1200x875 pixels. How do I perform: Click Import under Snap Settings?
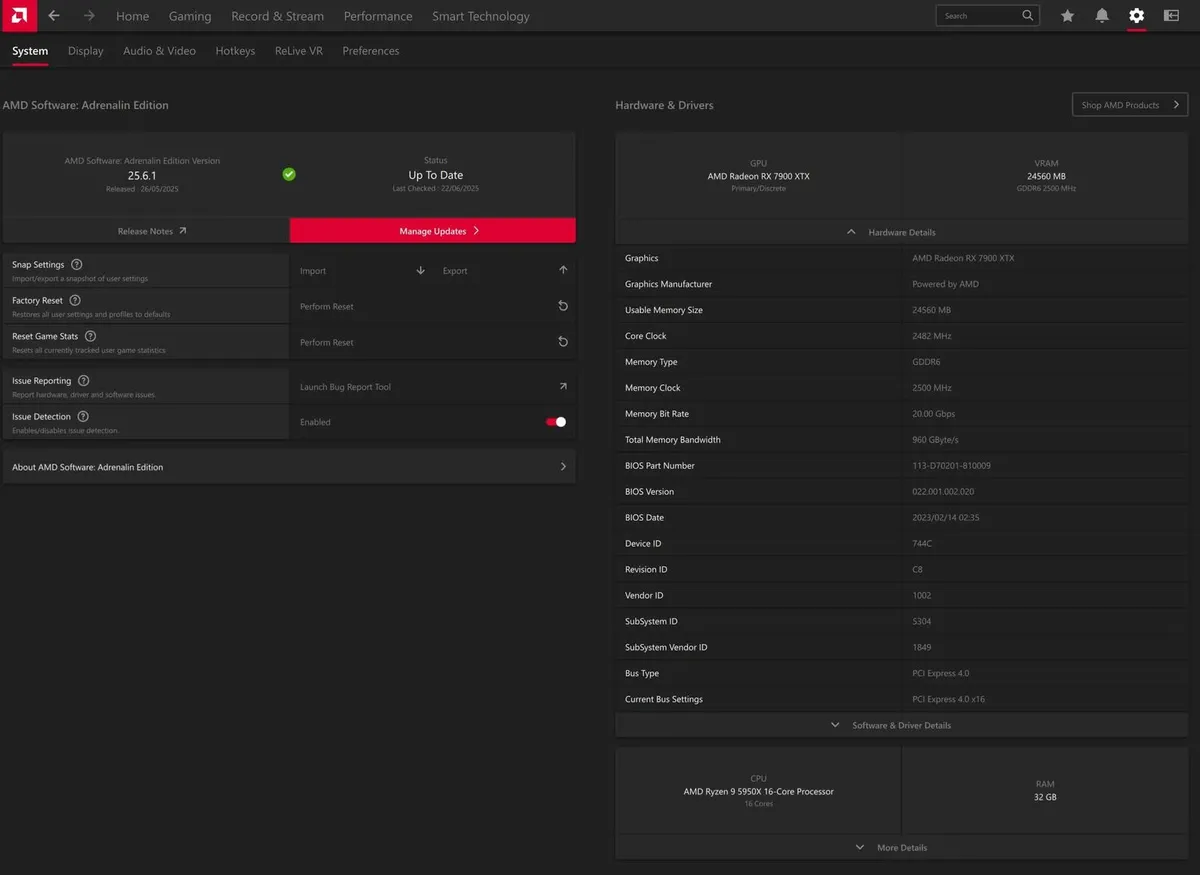[313, 271]
